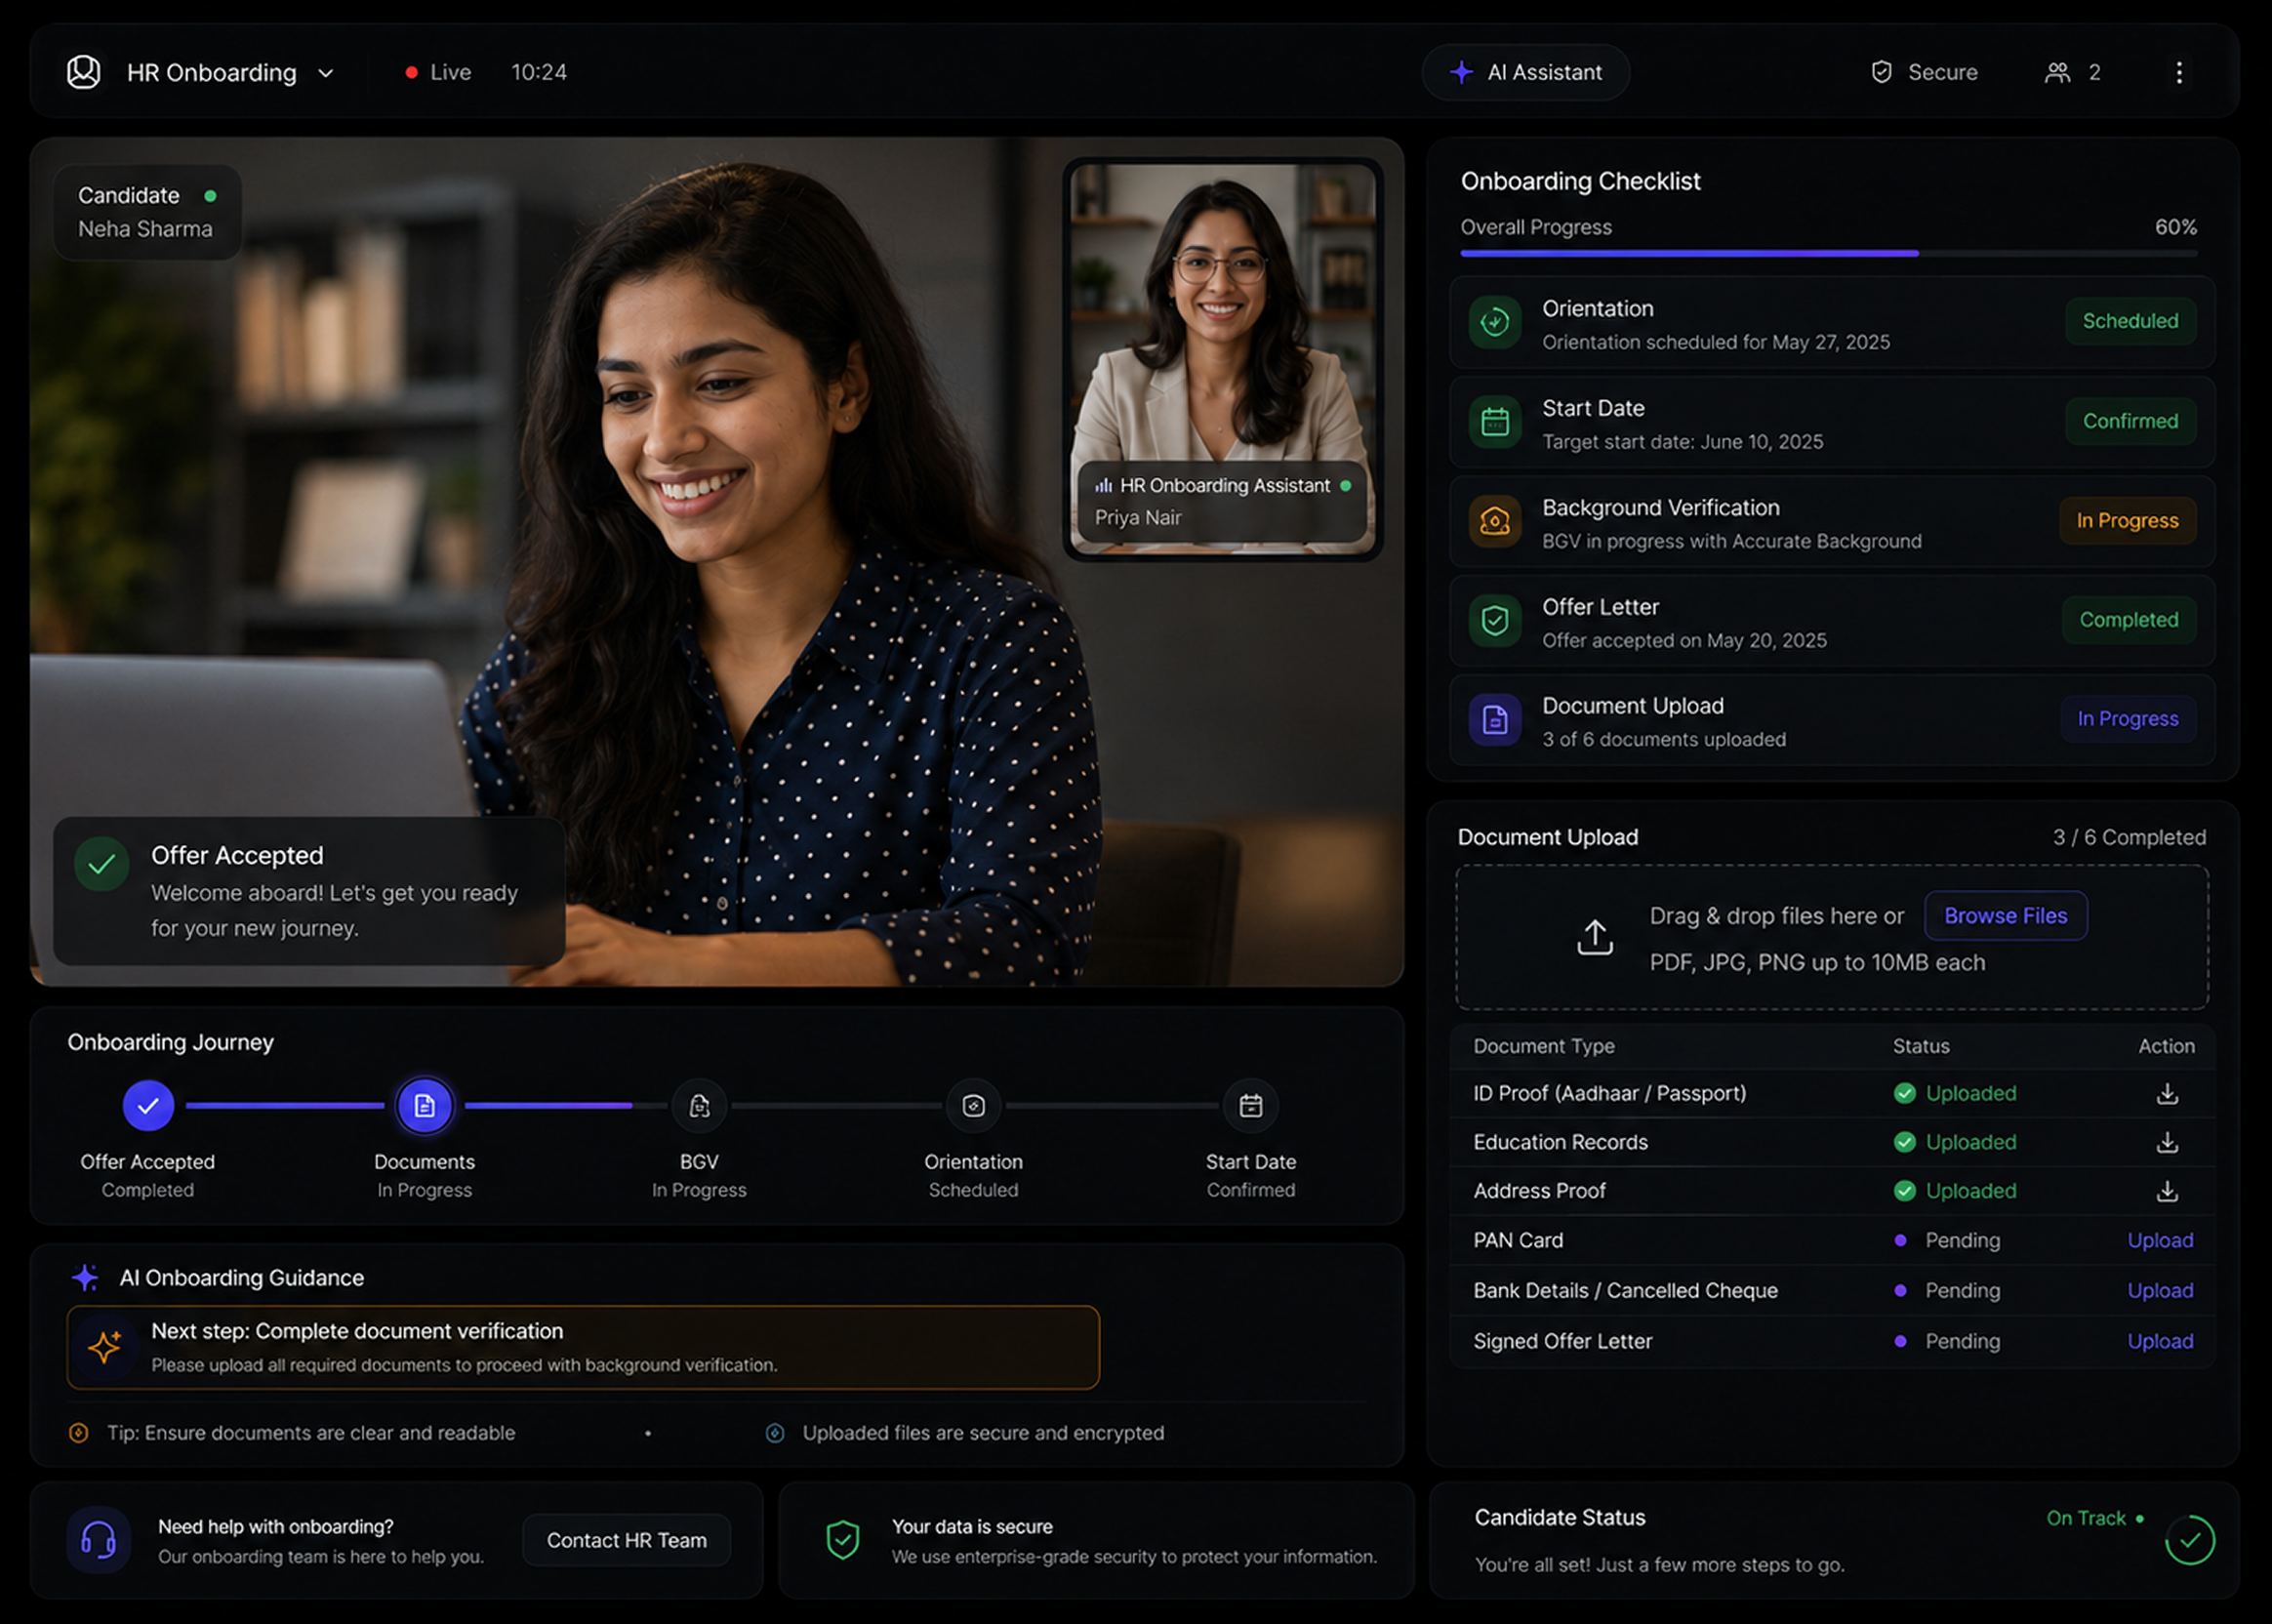Click Upload link for PAN Card
The image size is (2272, 1624).
click(2160, 1240)
